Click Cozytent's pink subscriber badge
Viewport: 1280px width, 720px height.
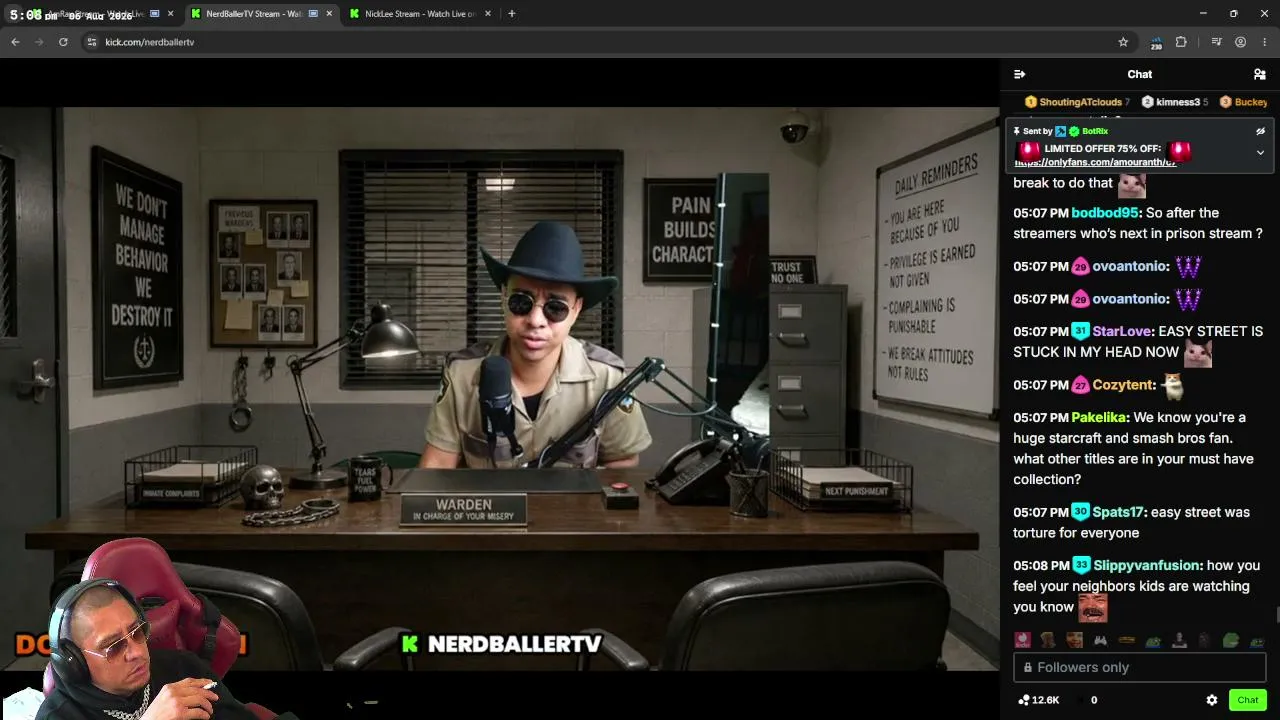1080,385
